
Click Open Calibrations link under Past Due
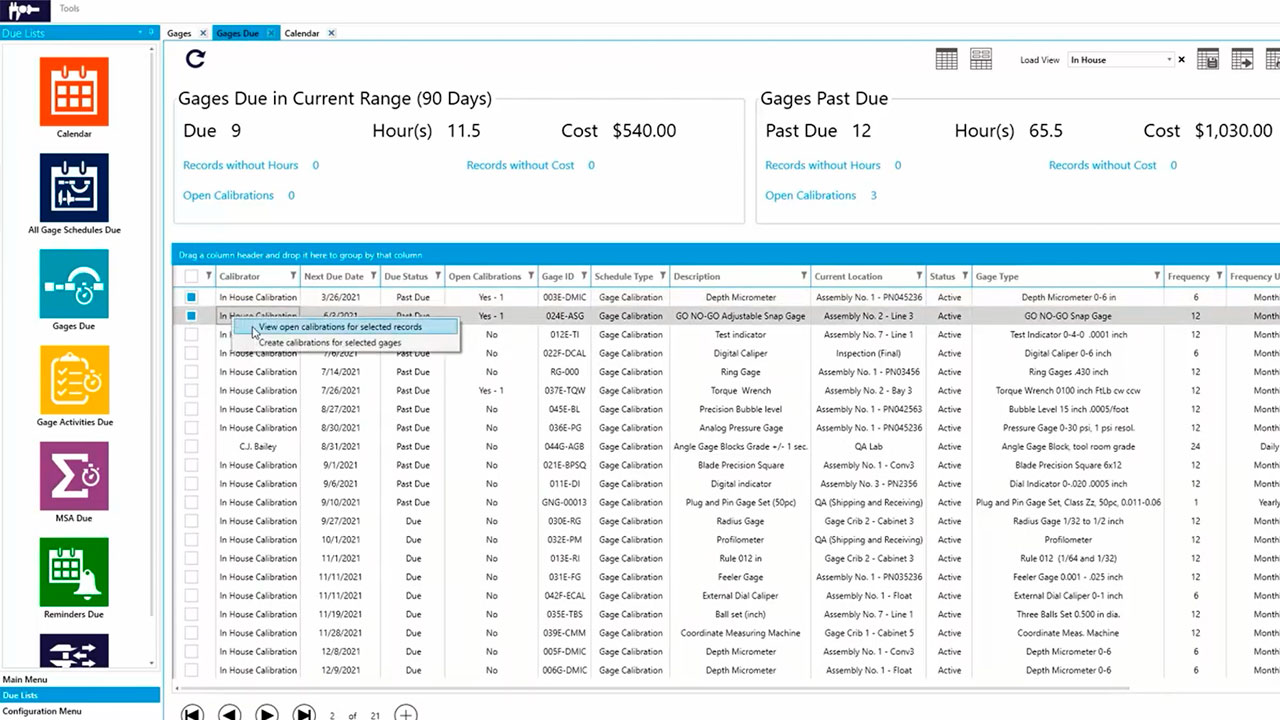tap(811, 195)
